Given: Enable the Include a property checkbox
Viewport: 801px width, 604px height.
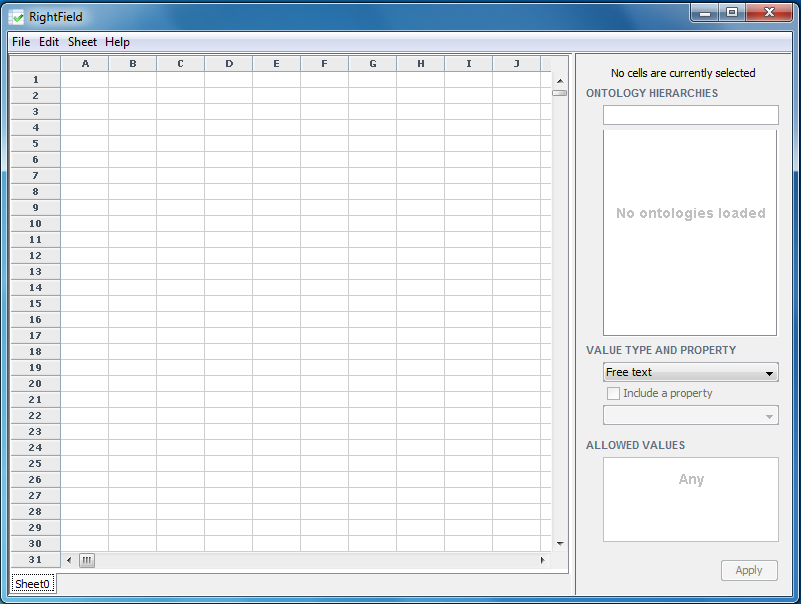Looking at the screenshot, I should click(x=614, y=393).
